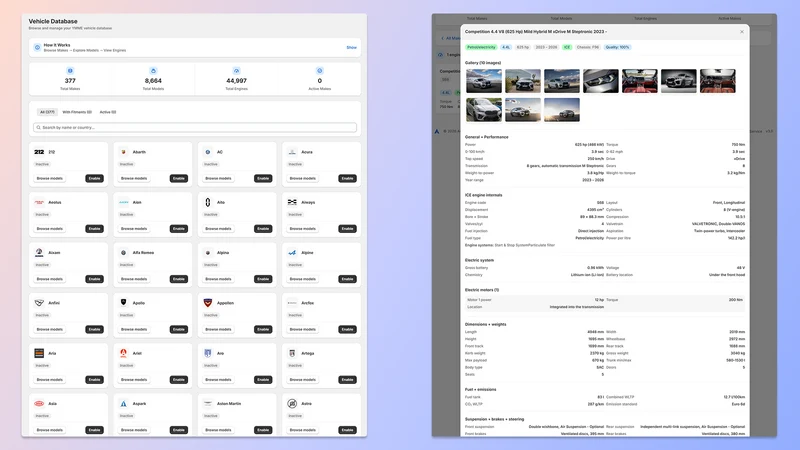Click the Asia brand logo
This screenshot has height=450, width=800.
click(x=39, y=404)
